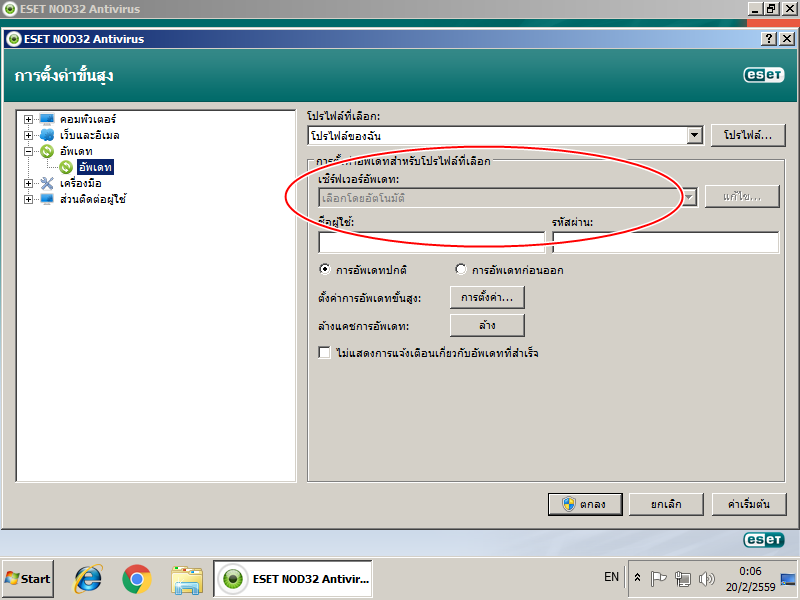Open Windows Explorer folder icon in the taskbar
The height and width of the screenshot is (600, 800).
click(187, 579)
